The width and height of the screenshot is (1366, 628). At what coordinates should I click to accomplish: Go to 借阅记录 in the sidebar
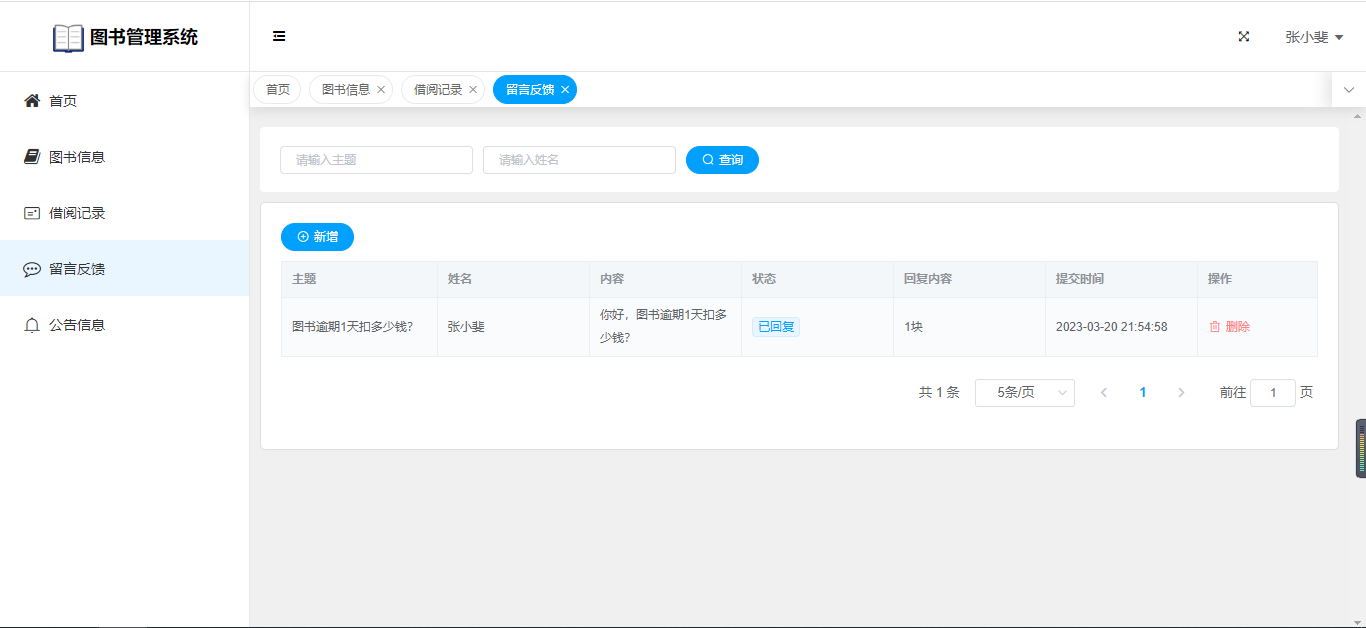[x=77, y=213]
